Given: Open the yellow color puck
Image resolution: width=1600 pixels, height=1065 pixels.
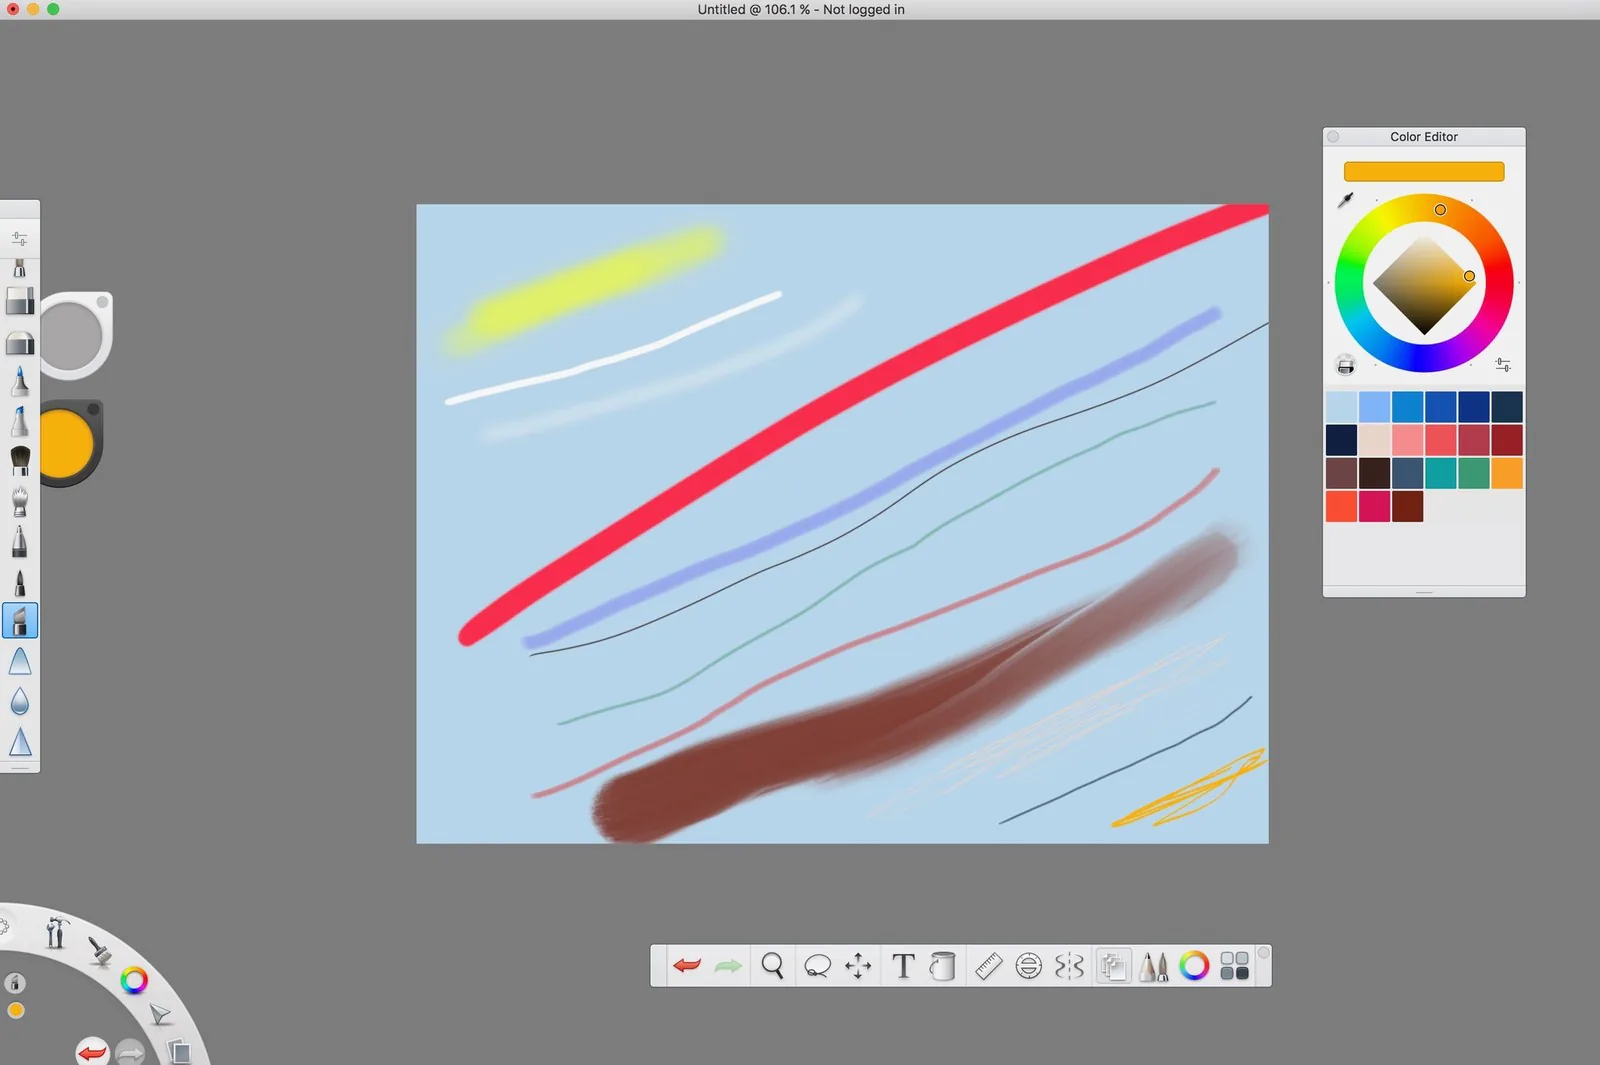Looking at the screenshot, I should pyautogui.click(x=68, y=443).
